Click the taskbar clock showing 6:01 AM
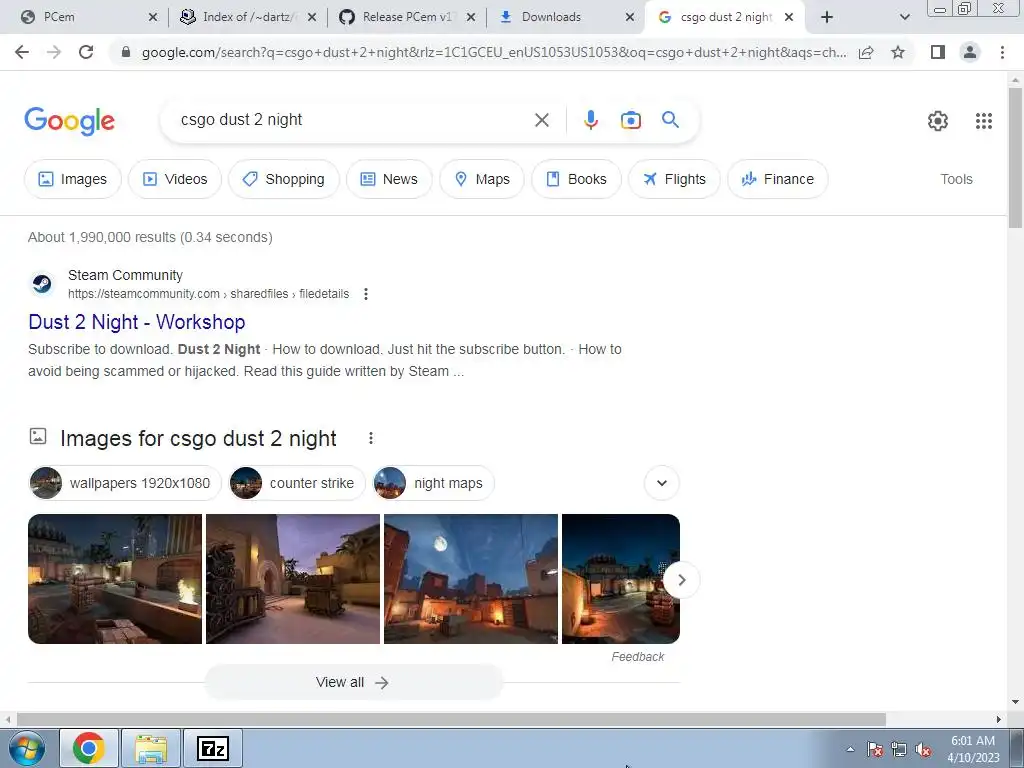 (x=973, y=749)
